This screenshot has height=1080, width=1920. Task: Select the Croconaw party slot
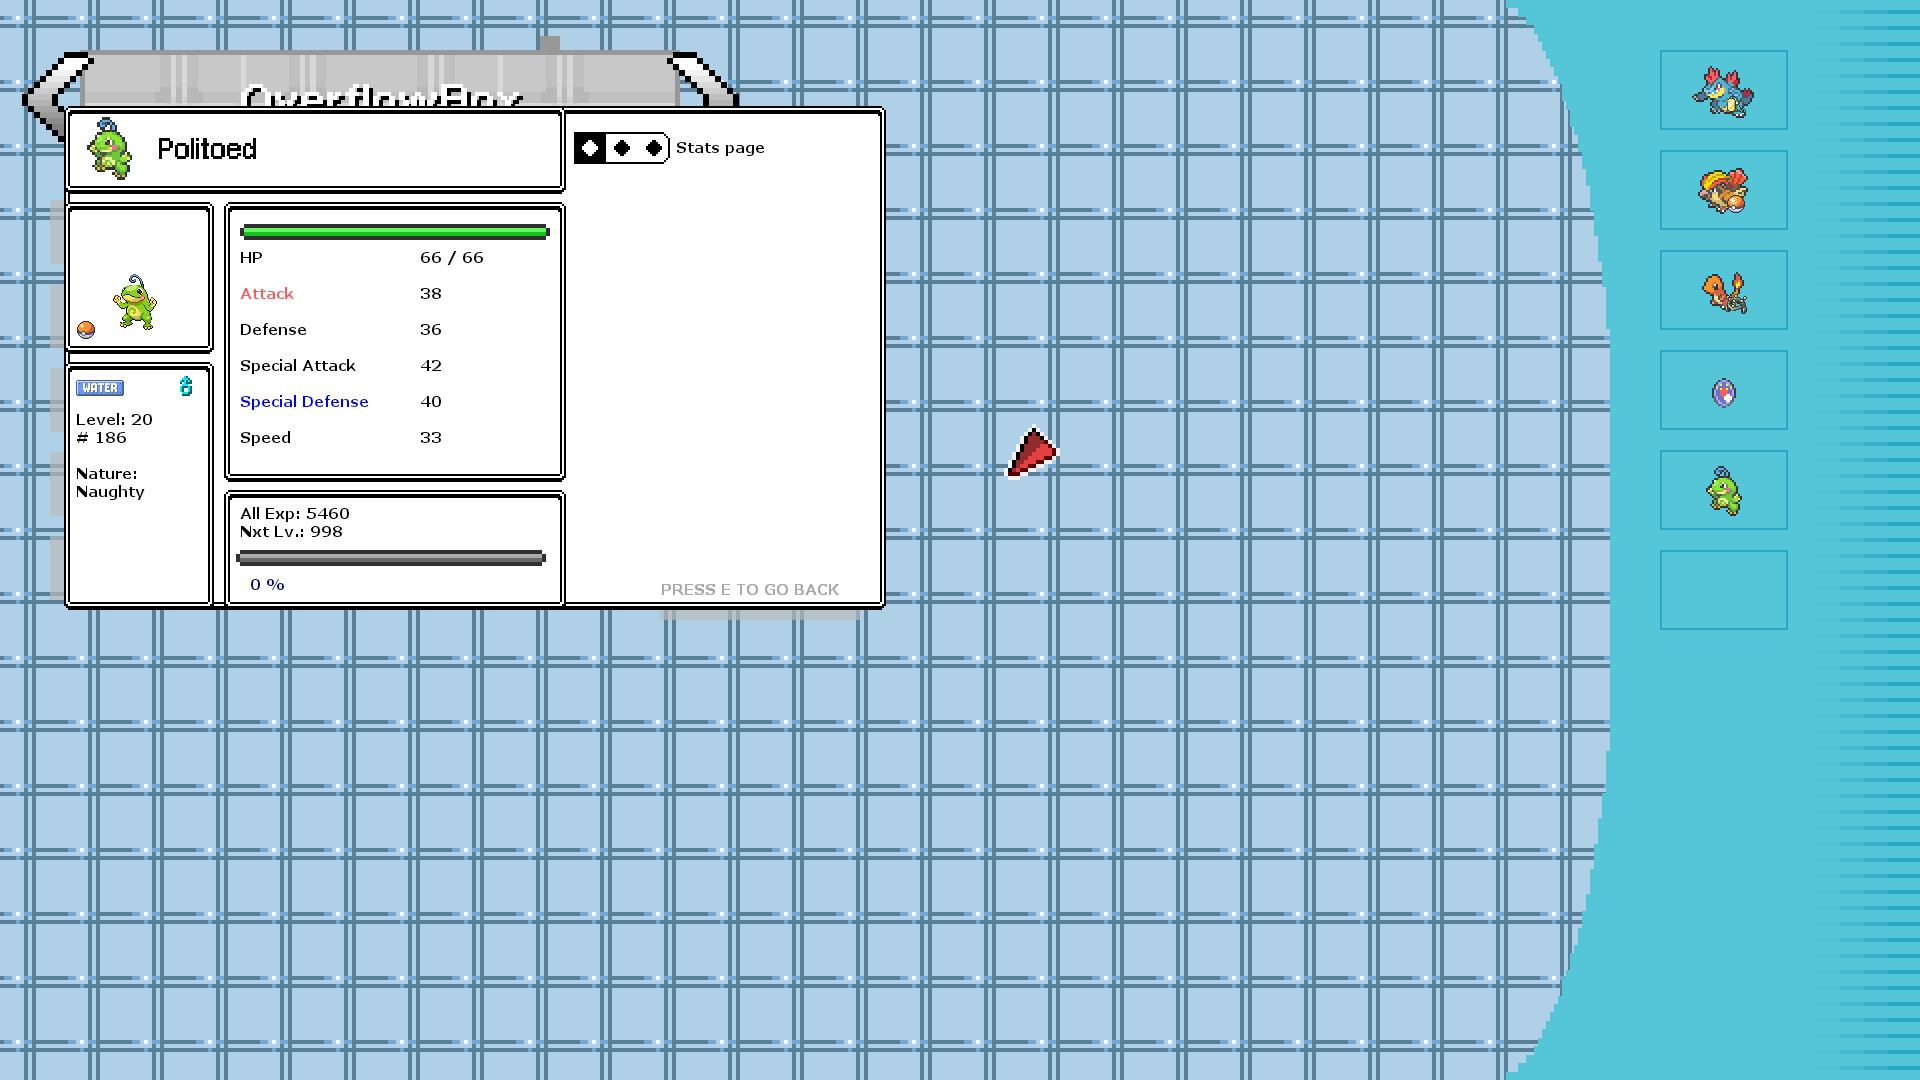tap(1723, 91)
